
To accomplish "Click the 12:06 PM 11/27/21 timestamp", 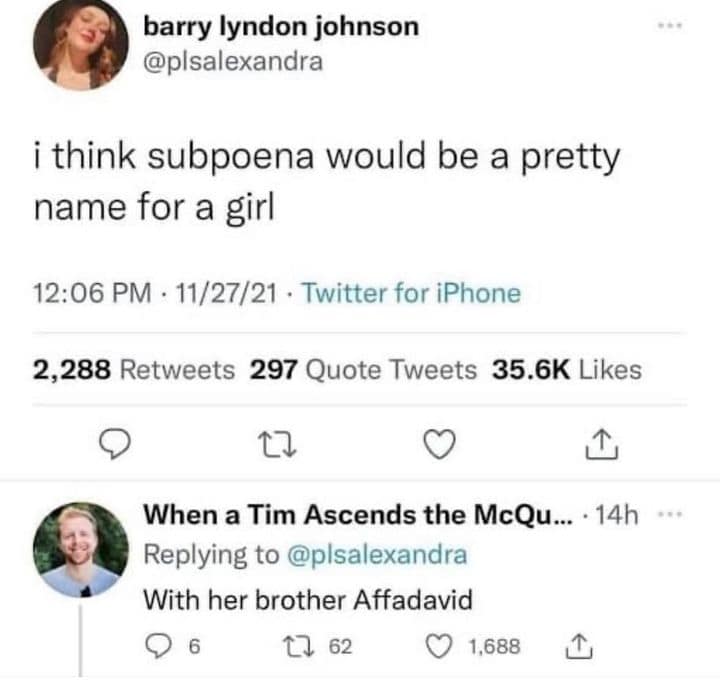I will tap(155, 293).
